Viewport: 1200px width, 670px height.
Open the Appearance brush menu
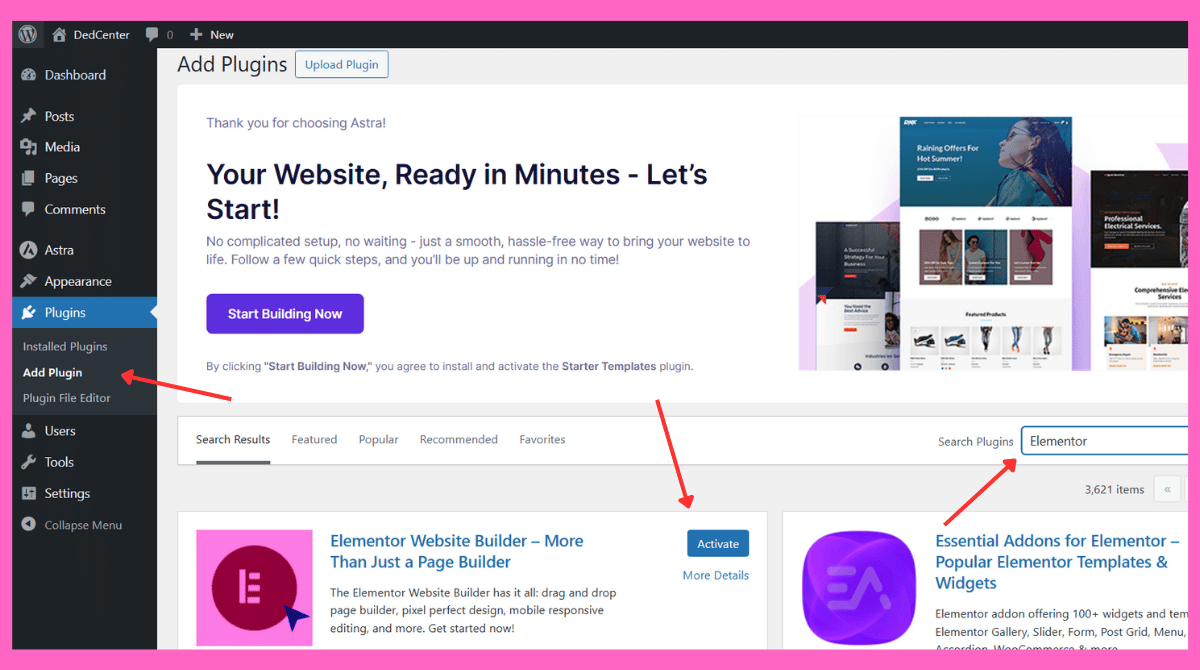[x=28, y=281]
